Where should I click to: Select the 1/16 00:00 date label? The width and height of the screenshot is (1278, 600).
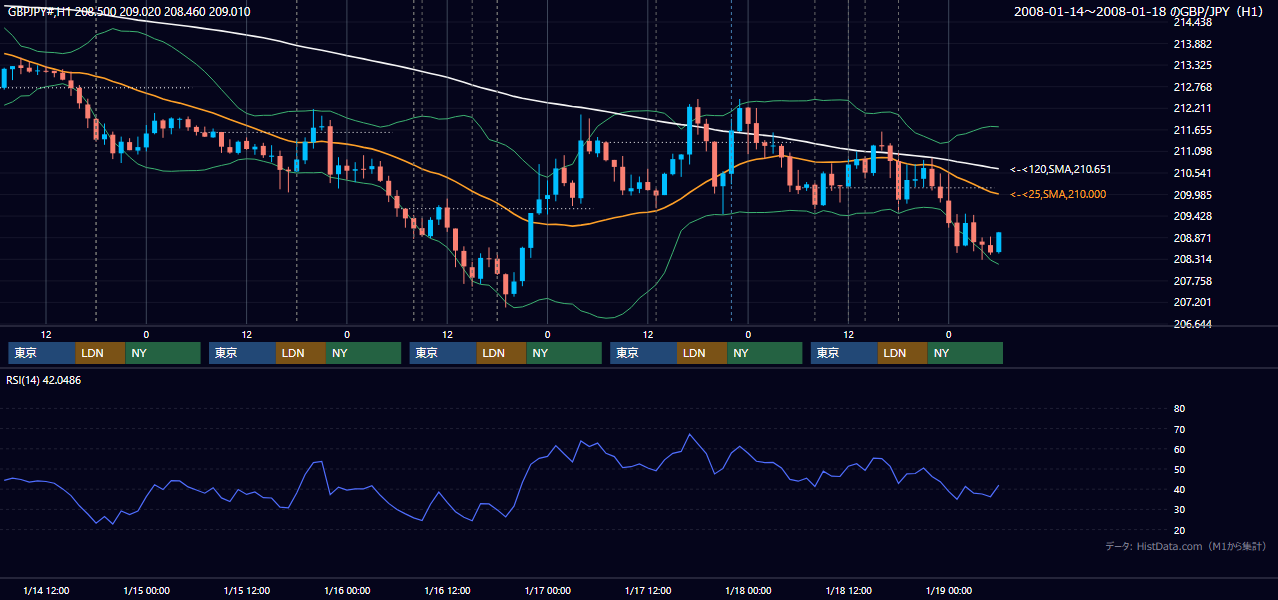[x=347, y=590]
